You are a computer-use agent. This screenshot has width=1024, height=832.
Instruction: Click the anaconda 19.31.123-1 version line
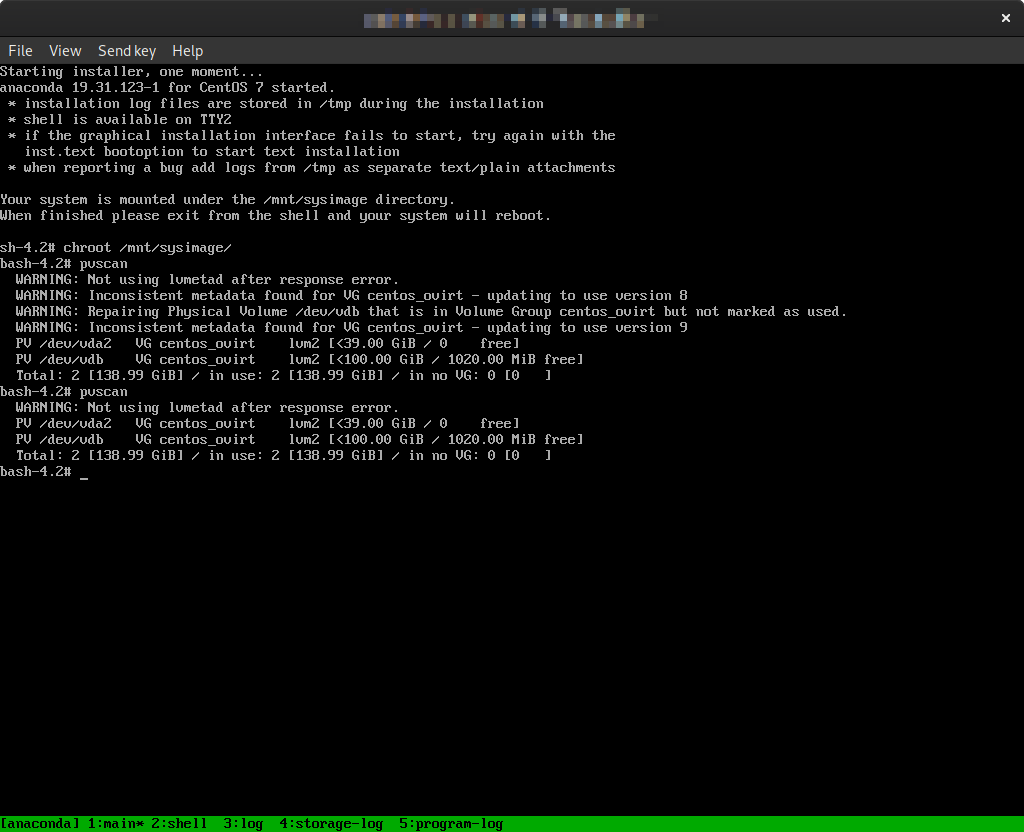168,88
